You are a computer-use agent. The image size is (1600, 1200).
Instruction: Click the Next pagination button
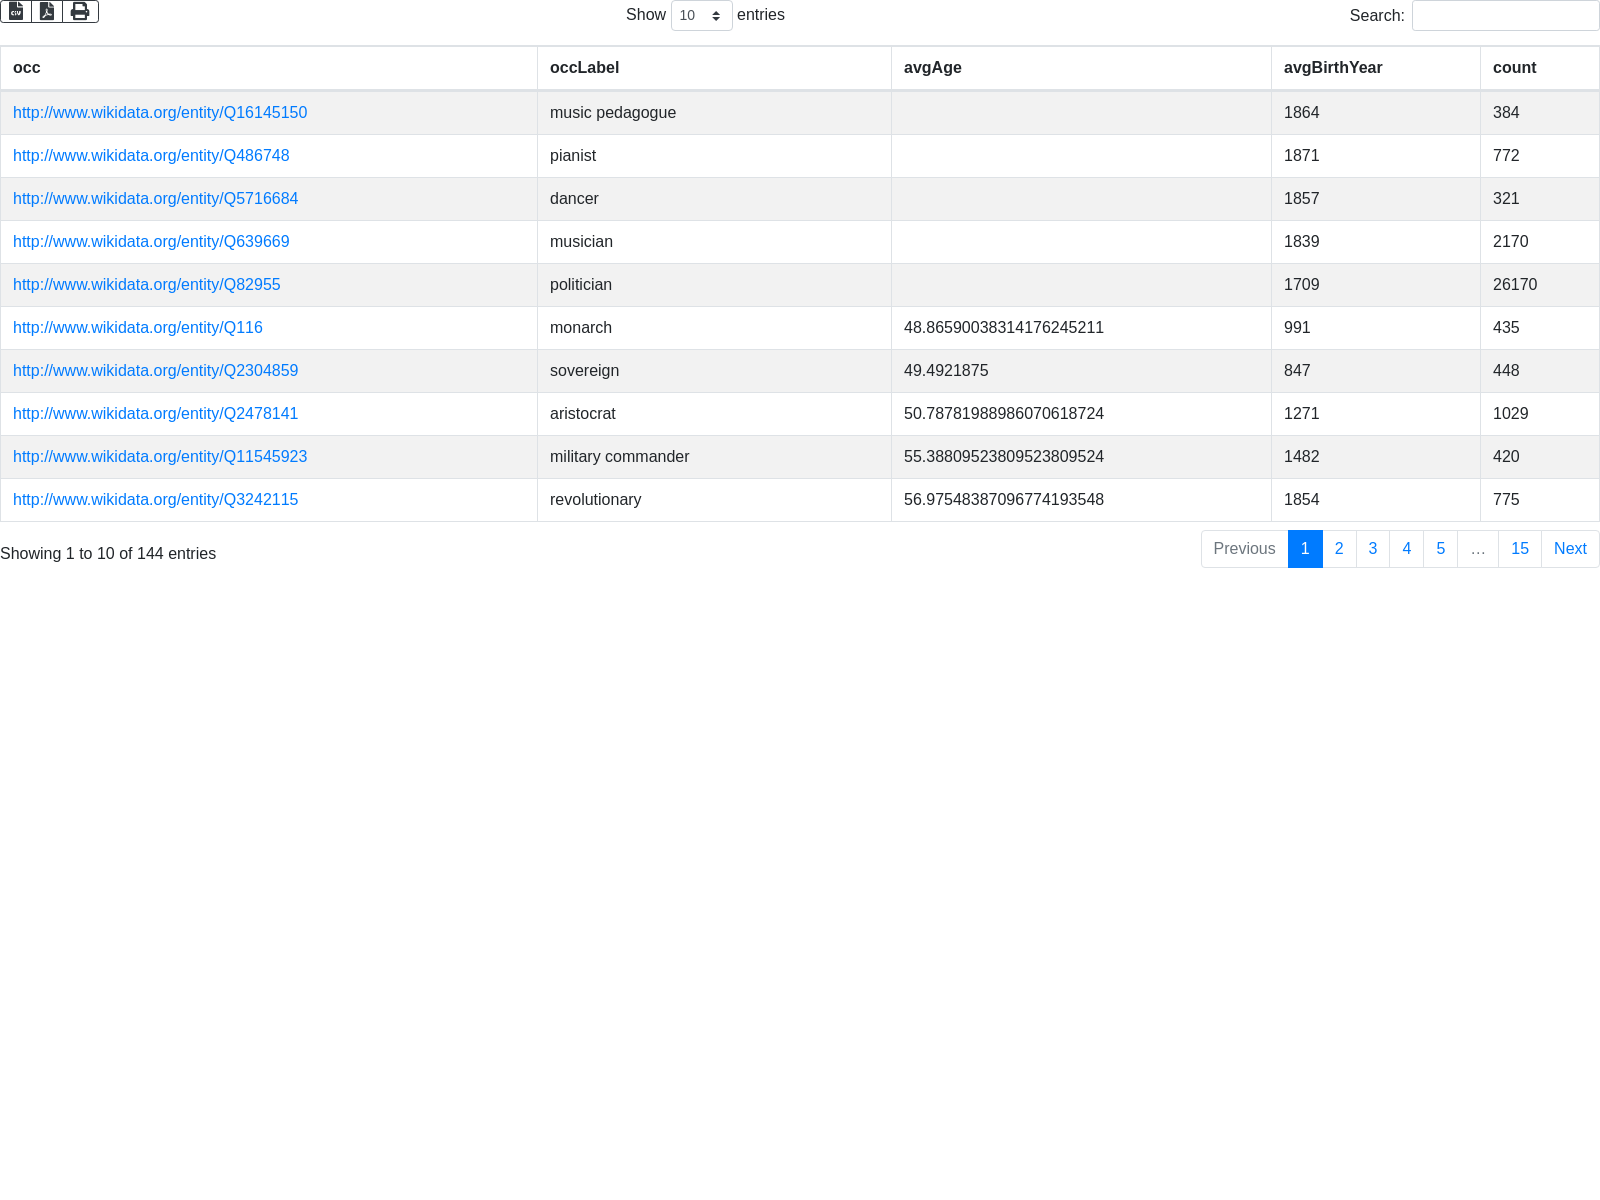[1569, 549]
